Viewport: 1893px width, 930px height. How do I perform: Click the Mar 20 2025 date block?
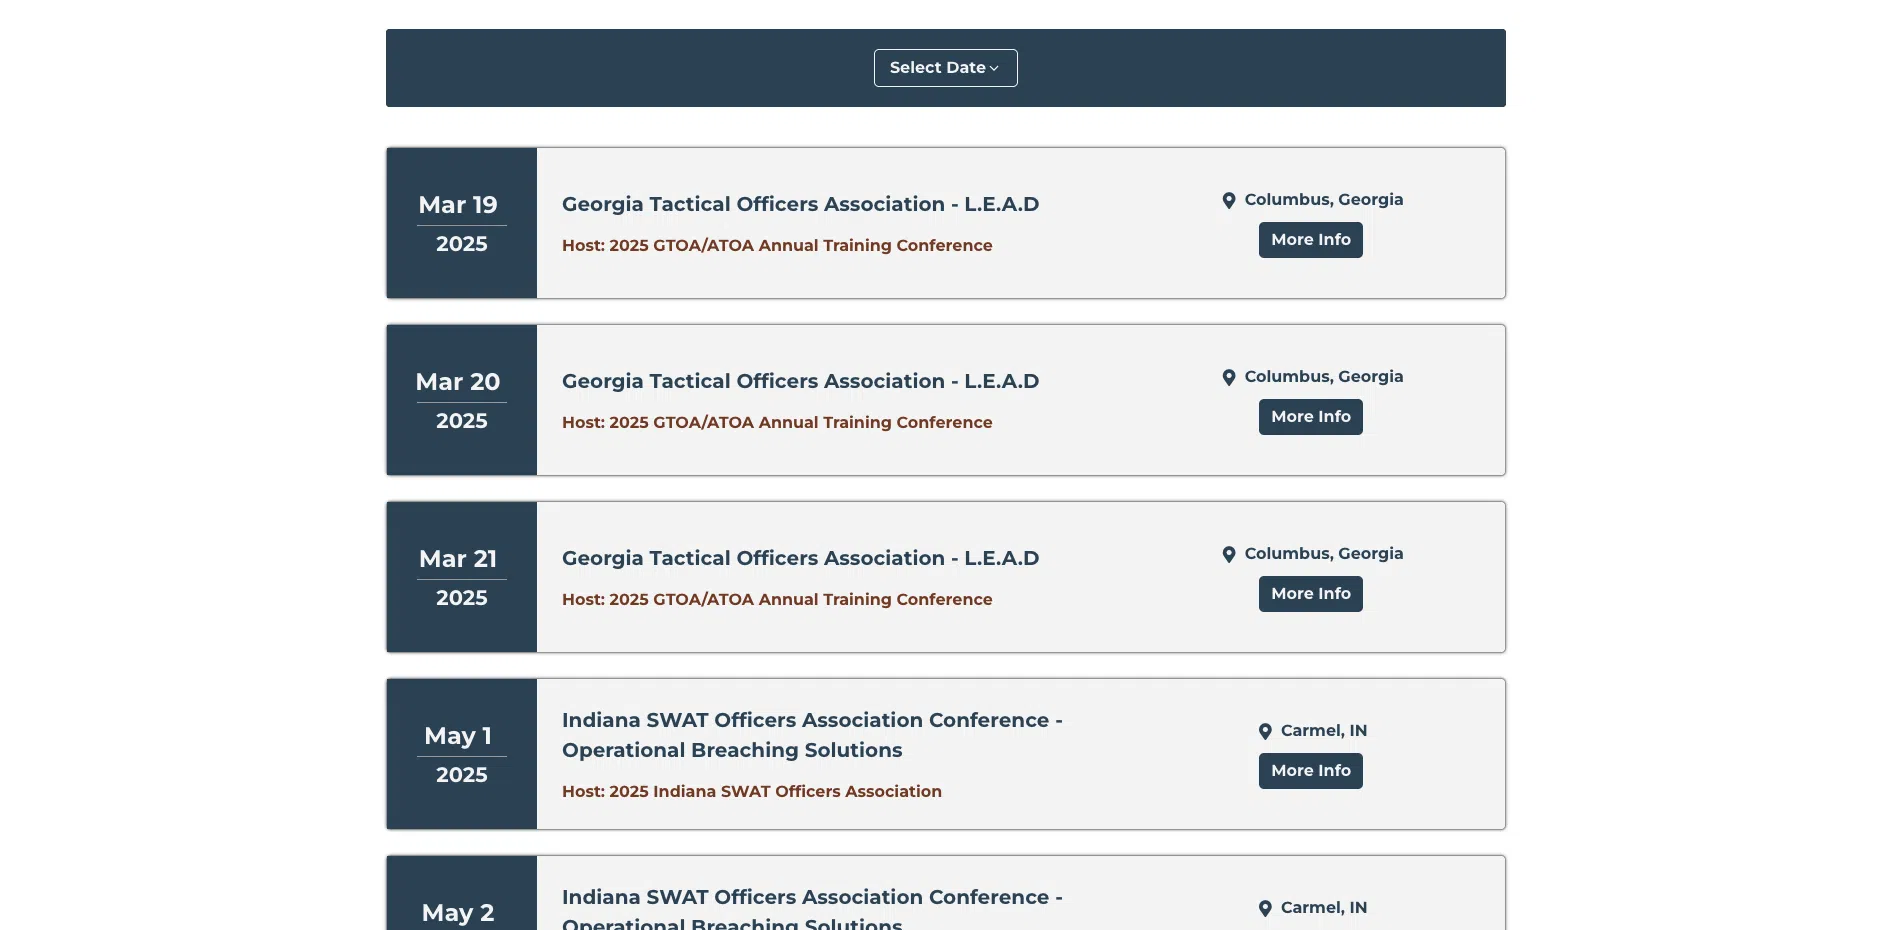coord(461,400)
